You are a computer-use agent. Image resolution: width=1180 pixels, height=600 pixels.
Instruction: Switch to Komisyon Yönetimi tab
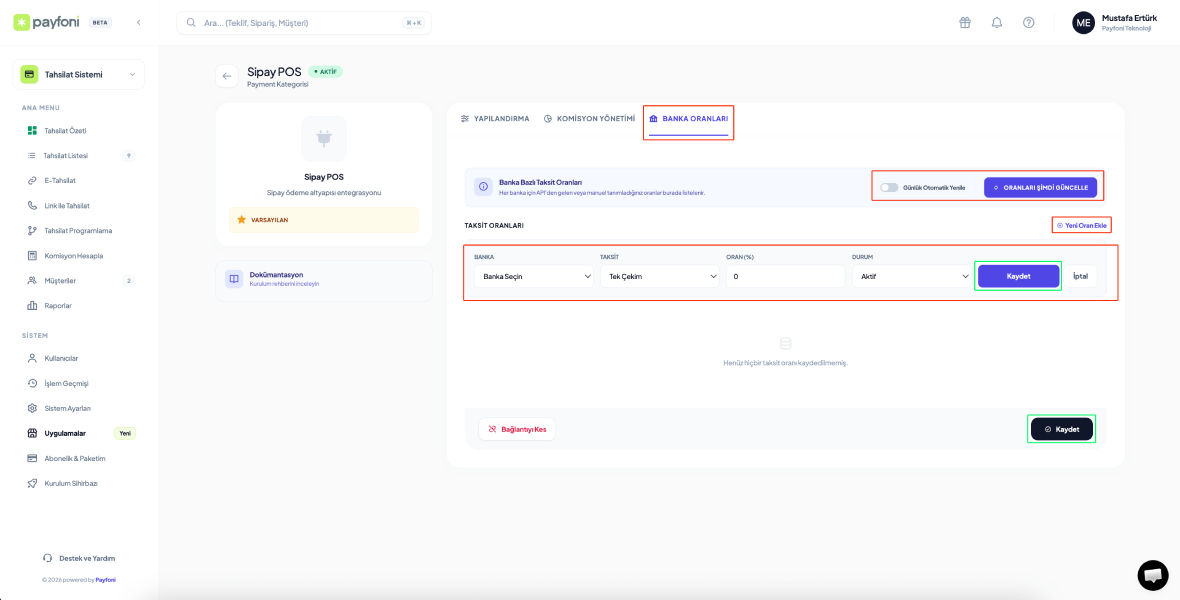(589, 119)
